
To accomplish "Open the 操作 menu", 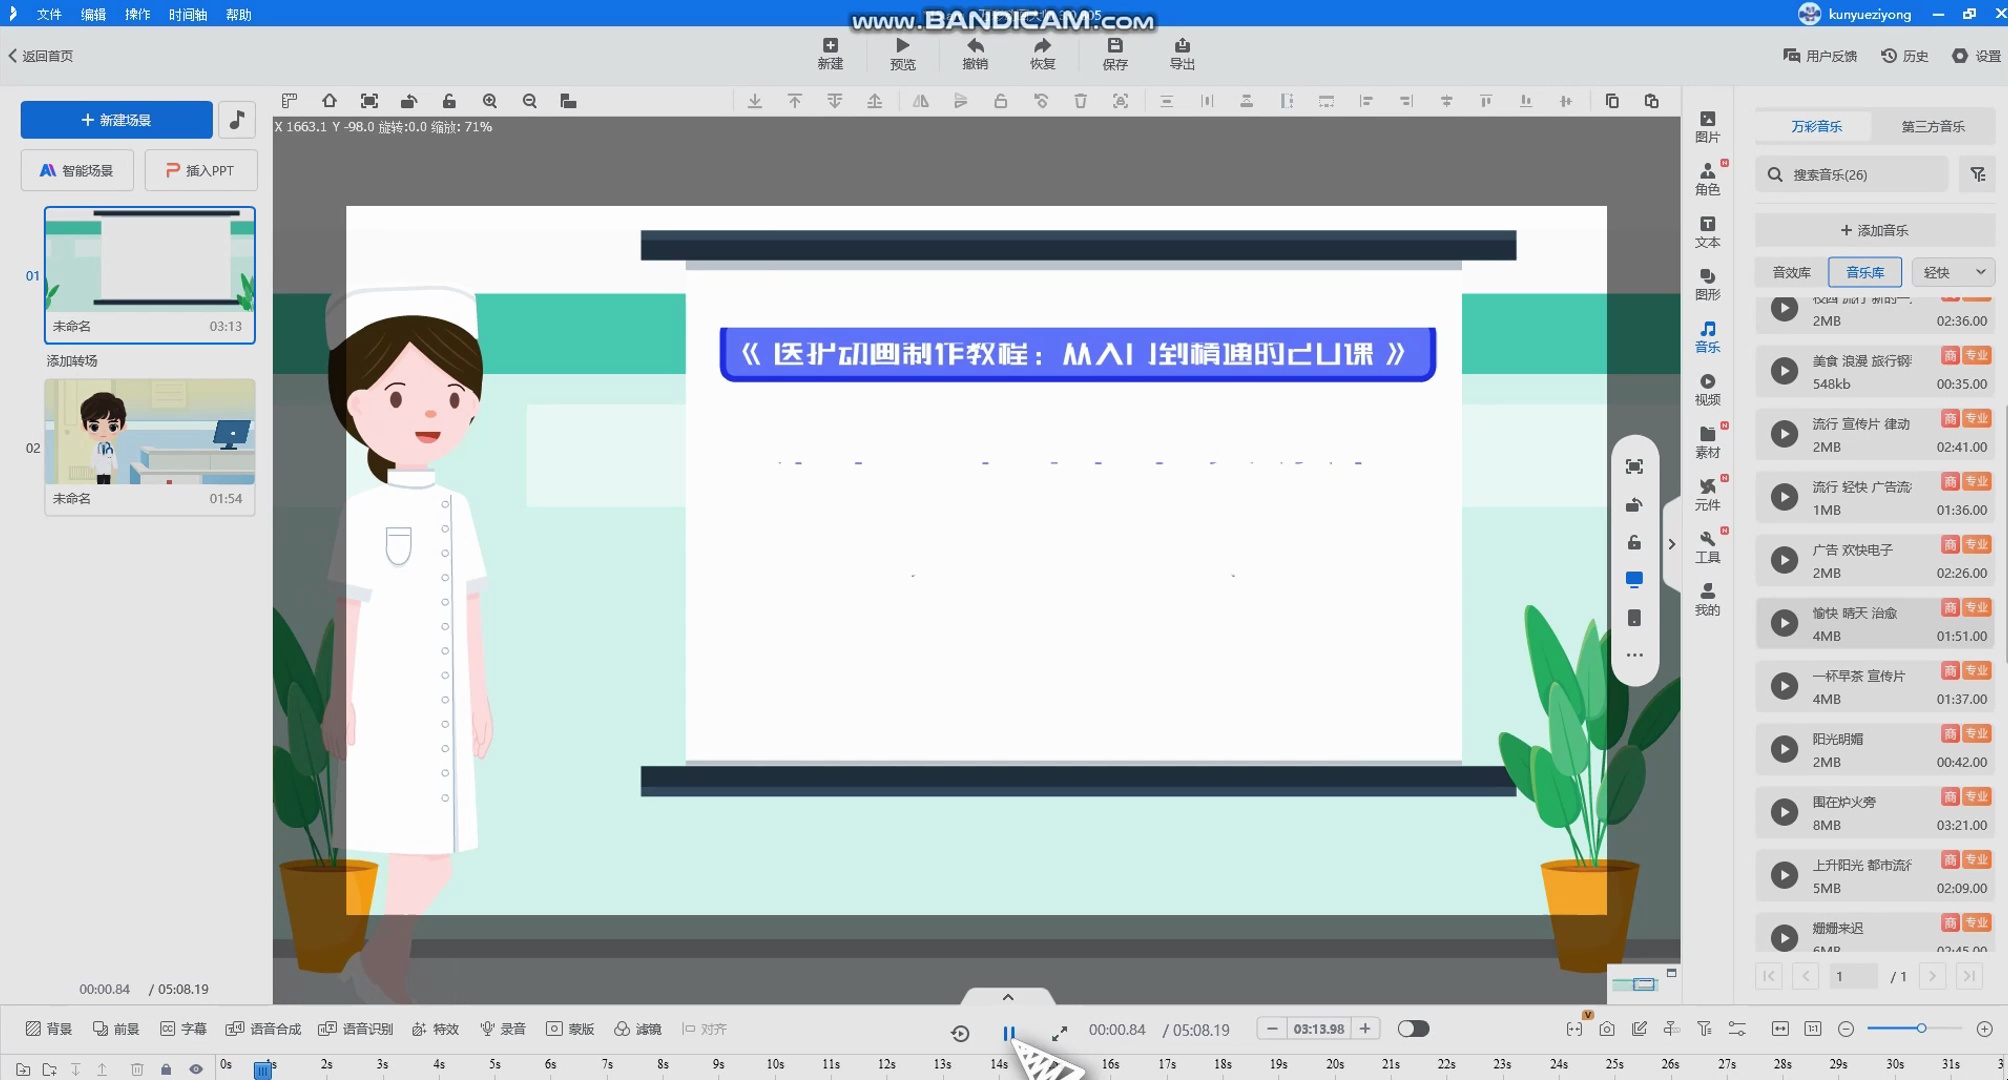I will 137,14.
